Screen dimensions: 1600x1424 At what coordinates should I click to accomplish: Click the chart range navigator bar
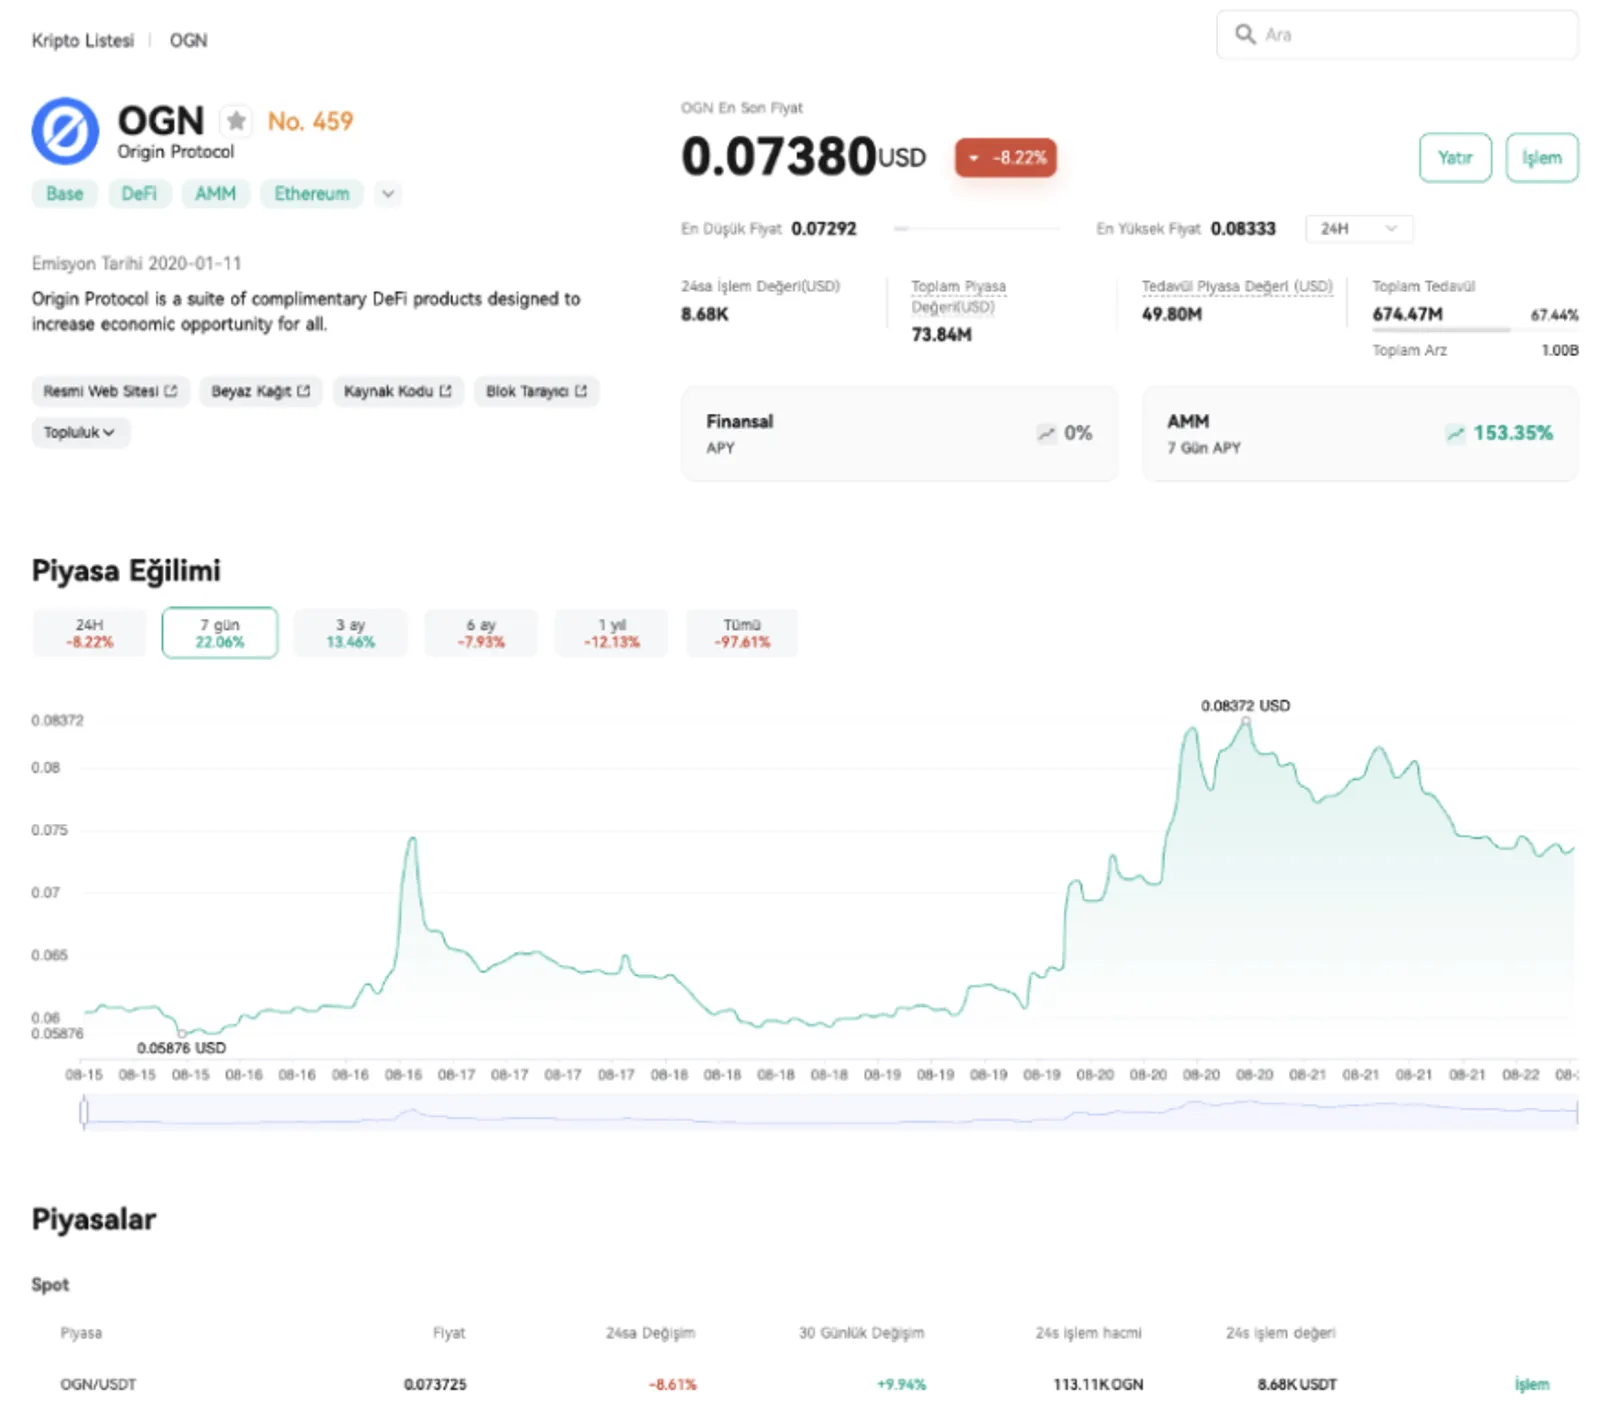click(x=830, y=1111)
